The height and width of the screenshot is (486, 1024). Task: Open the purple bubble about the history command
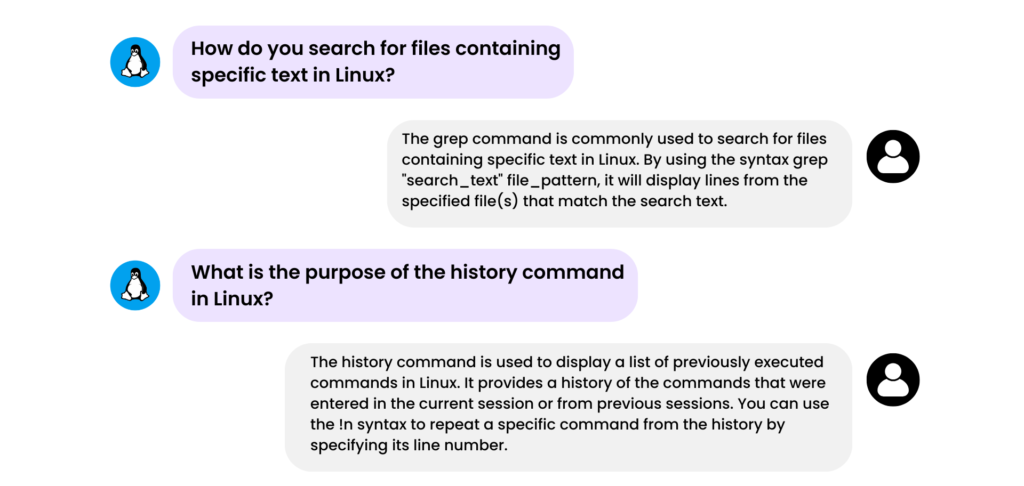click(405, 285)
